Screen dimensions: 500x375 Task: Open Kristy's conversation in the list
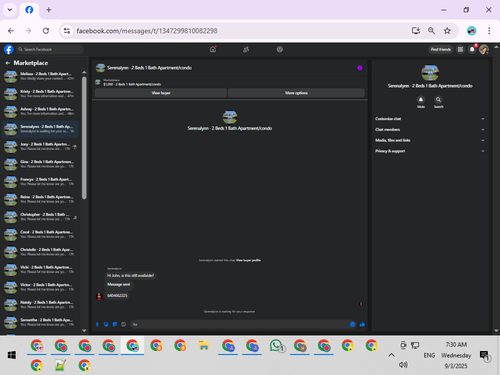40,94
